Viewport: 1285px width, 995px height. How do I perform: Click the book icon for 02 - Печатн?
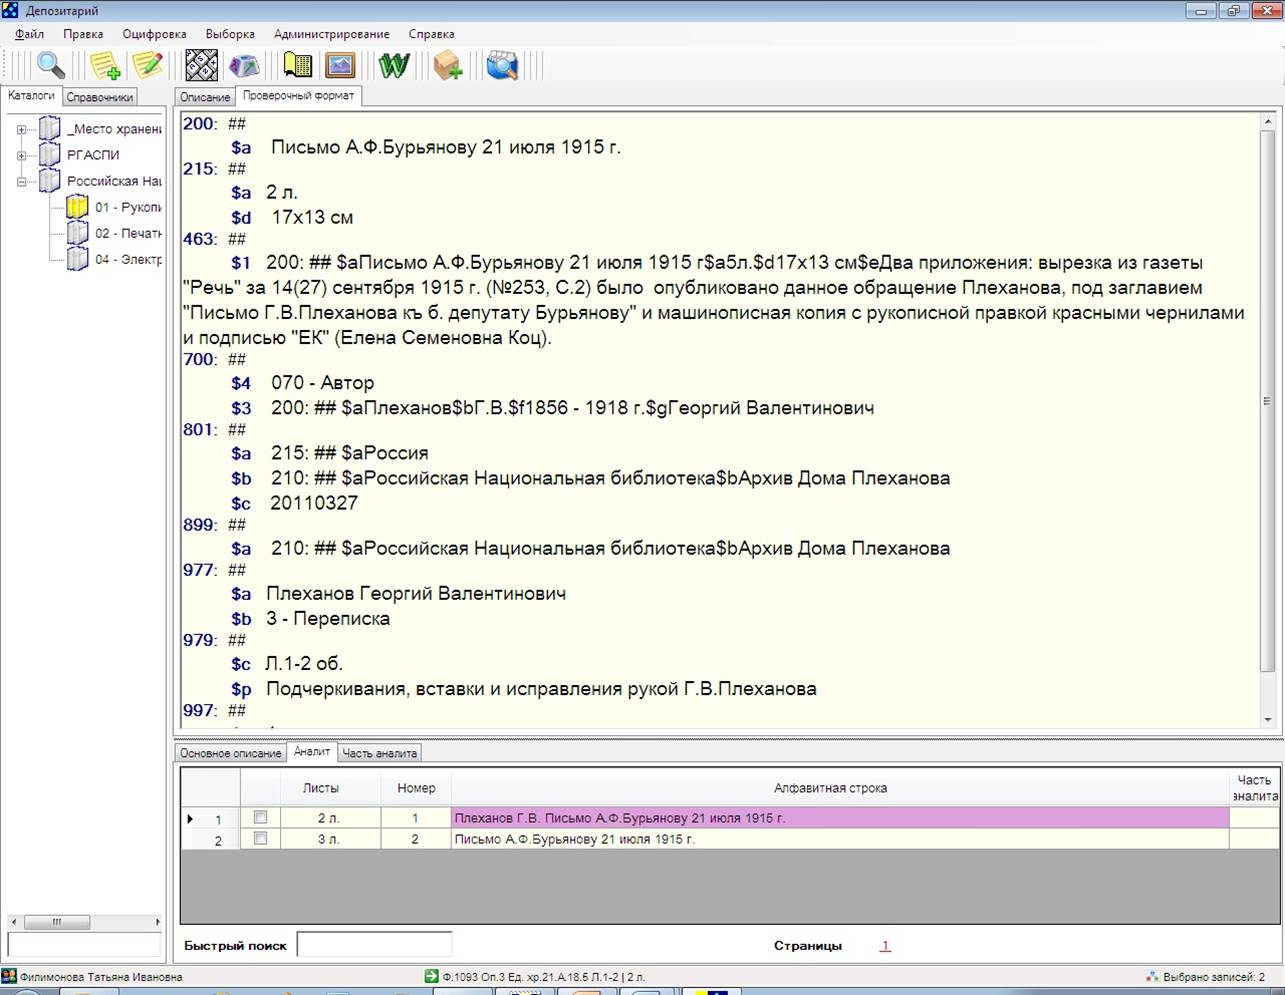[x=78, y=233]
